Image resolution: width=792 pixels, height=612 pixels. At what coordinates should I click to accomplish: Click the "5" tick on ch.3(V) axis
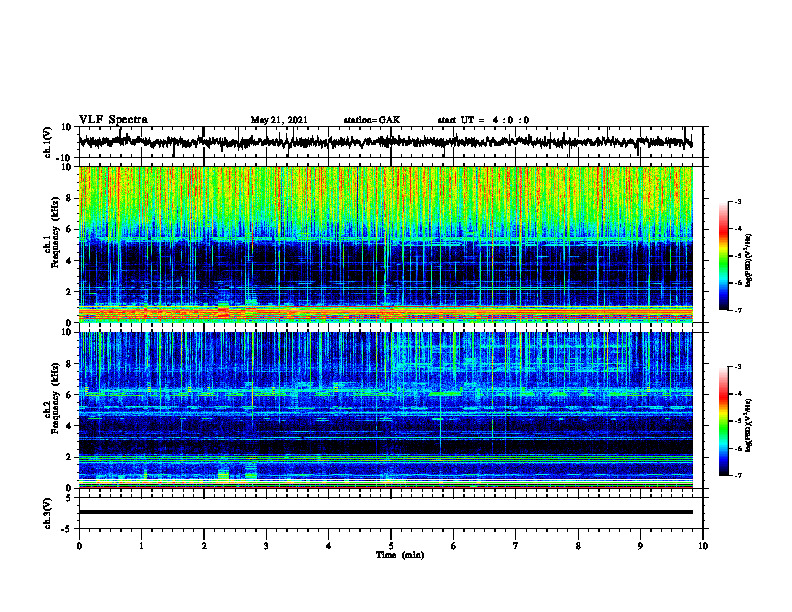coord(70,498)
